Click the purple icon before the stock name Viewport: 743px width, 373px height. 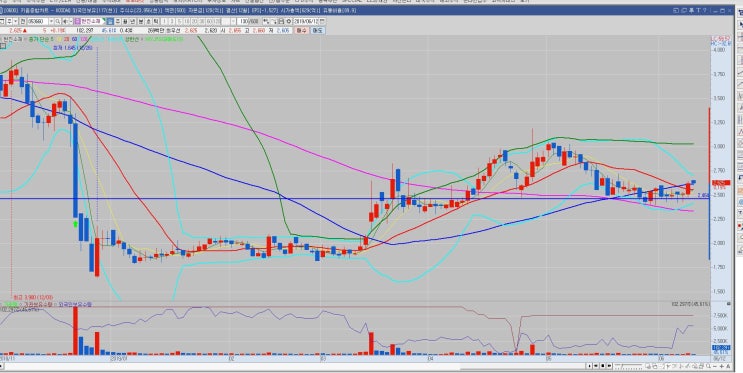click(x=77, y=21)
